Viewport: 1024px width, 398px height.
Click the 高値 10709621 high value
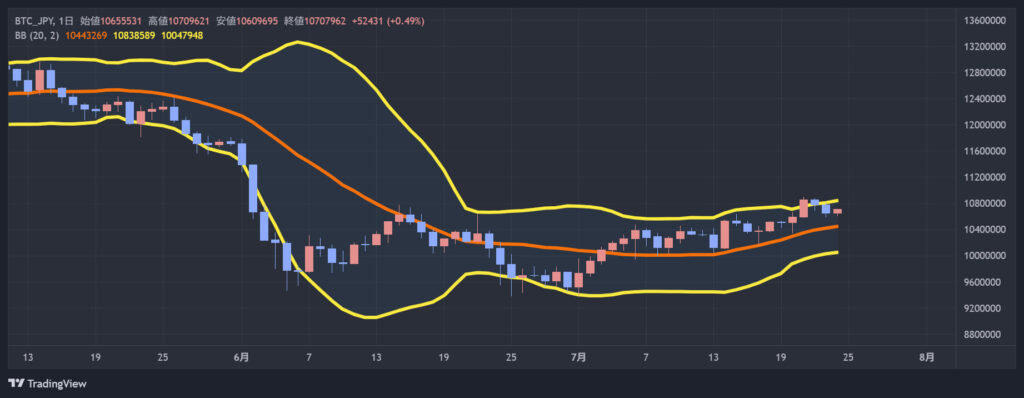click(x=179, y=21)
